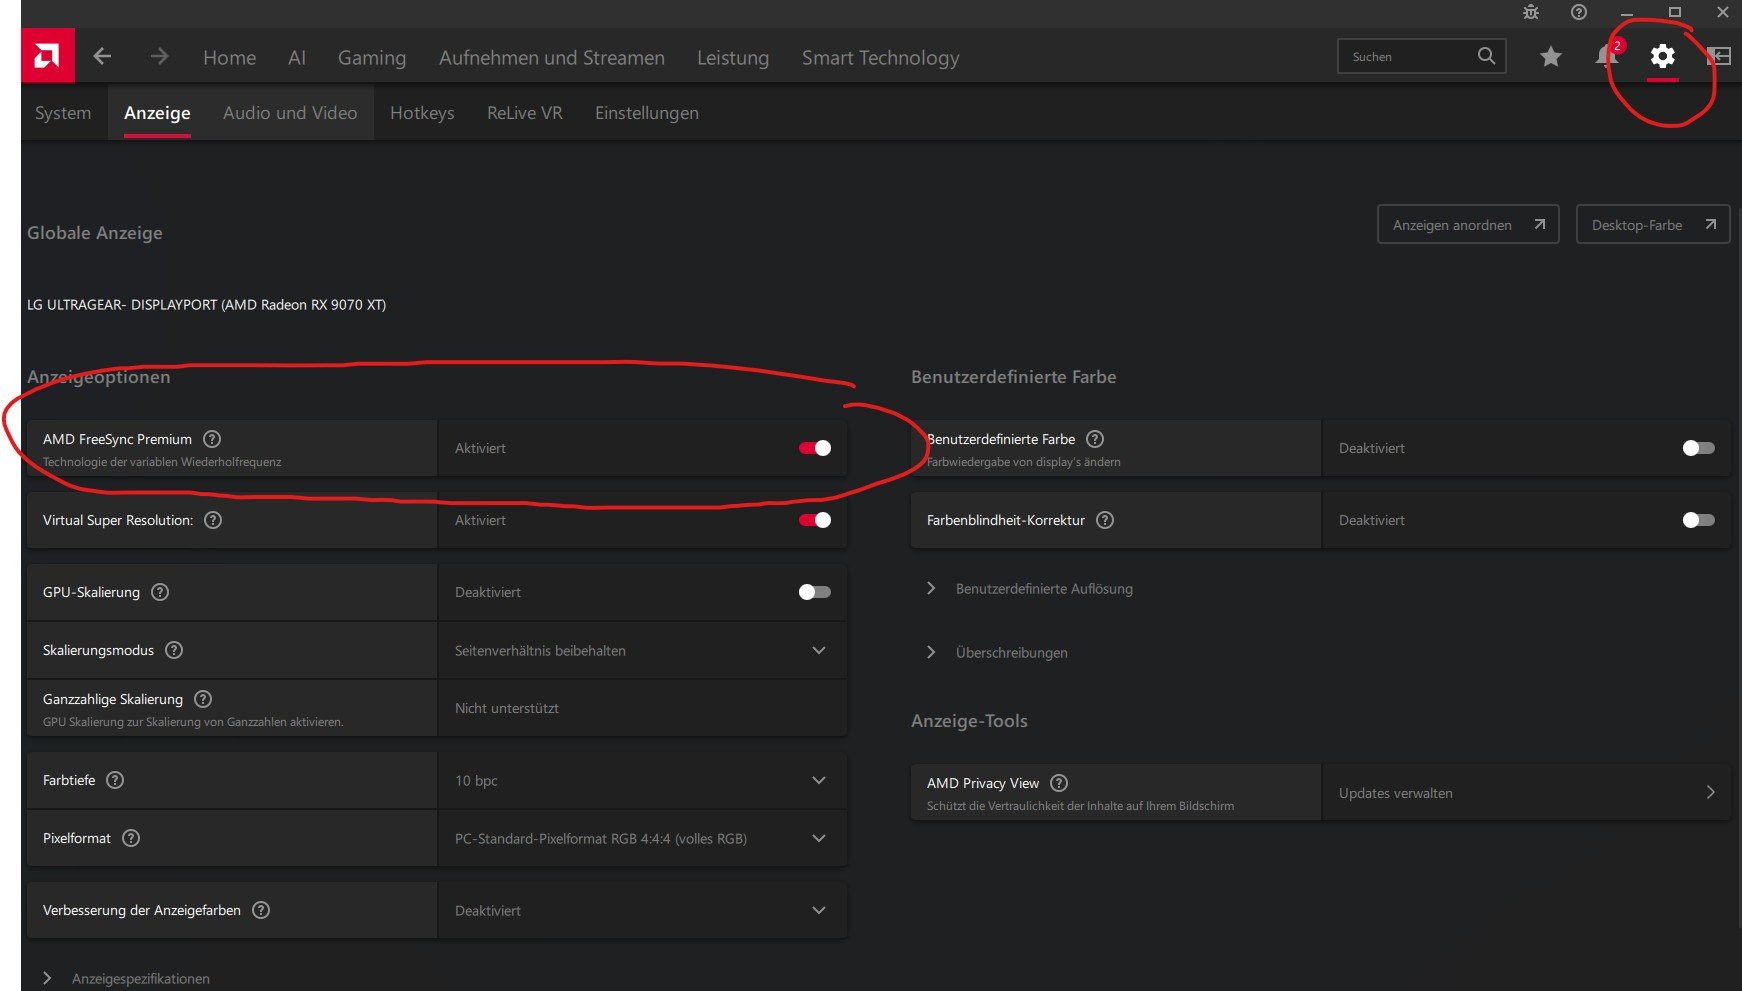The image size is (1742, 991).
Task: Click the LG ULTRAGEAR- DISPLAYPORT display name
Action: pyautogui.click(x=207, y=305)
